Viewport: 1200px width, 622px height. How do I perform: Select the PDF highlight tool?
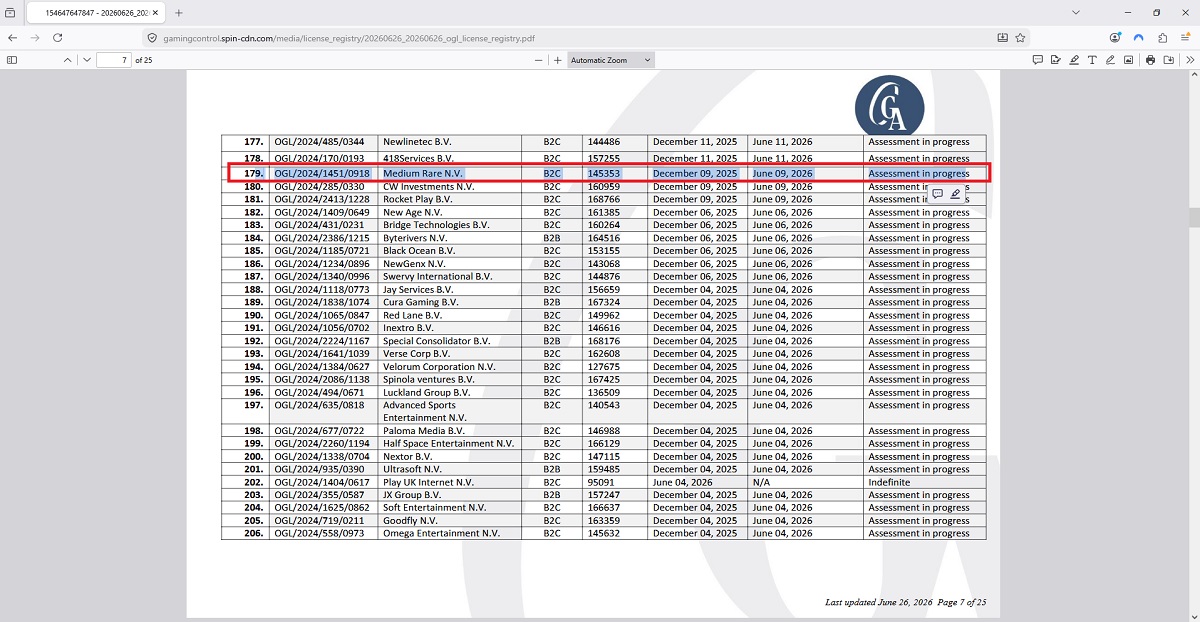1074,60
